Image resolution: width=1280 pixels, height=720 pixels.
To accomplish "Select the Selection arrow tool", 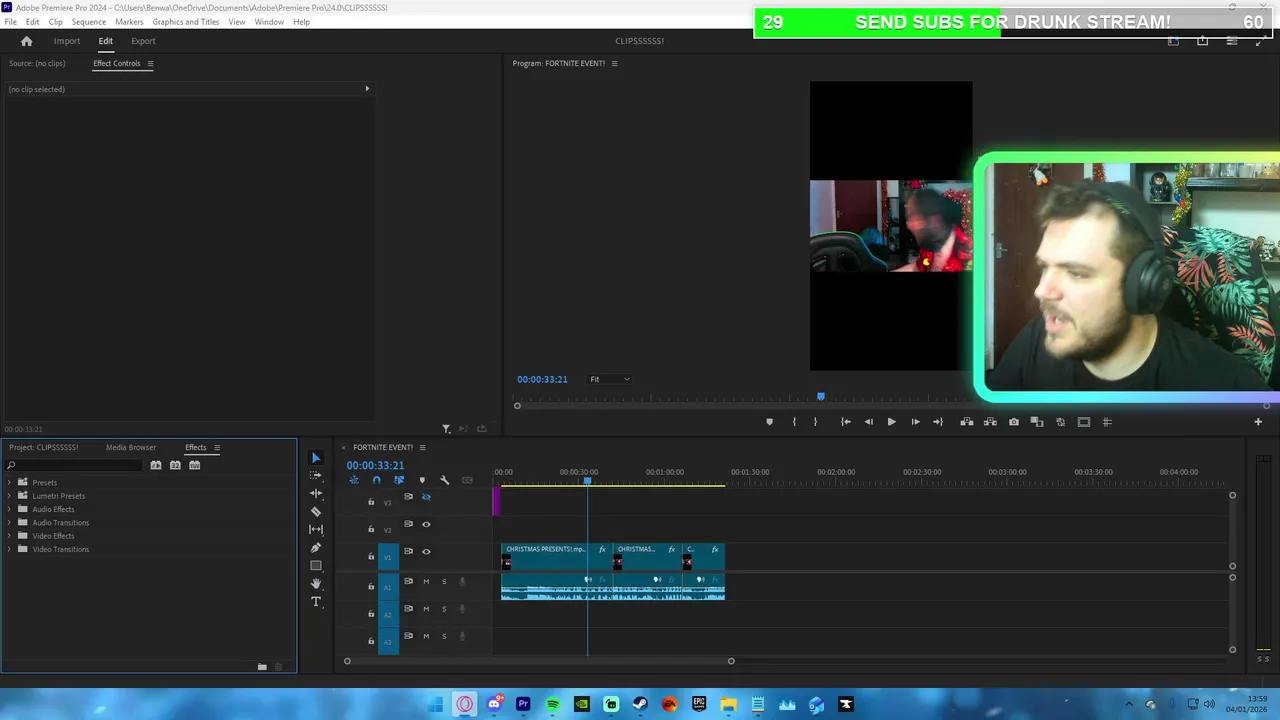I will [316, 458].
